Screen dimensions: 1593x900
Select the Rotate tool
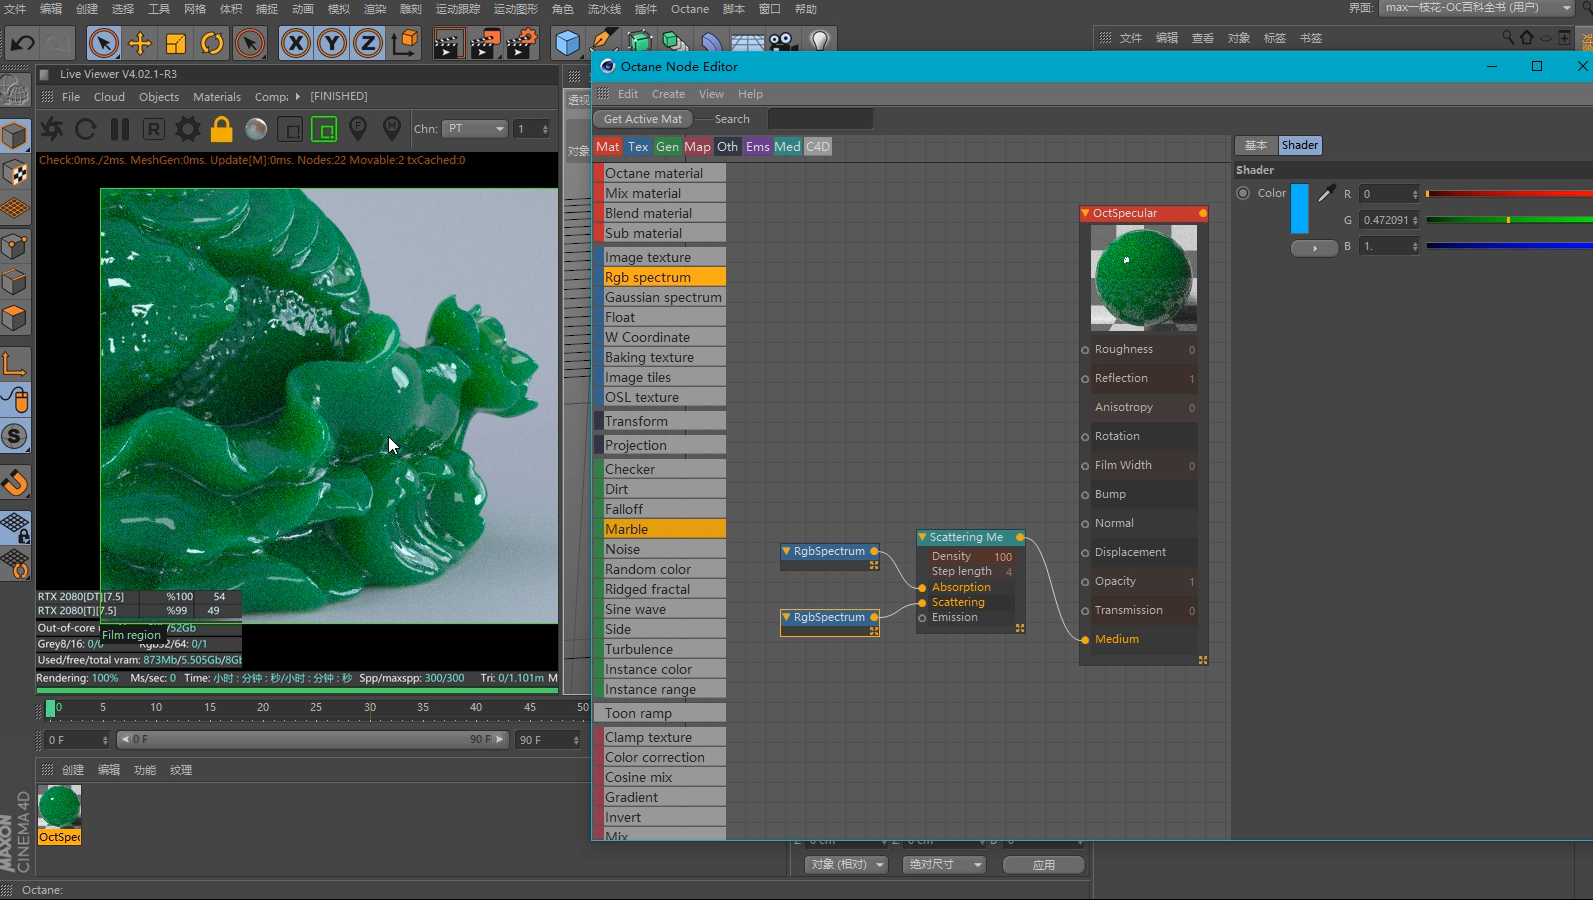(x=212, y=43)
